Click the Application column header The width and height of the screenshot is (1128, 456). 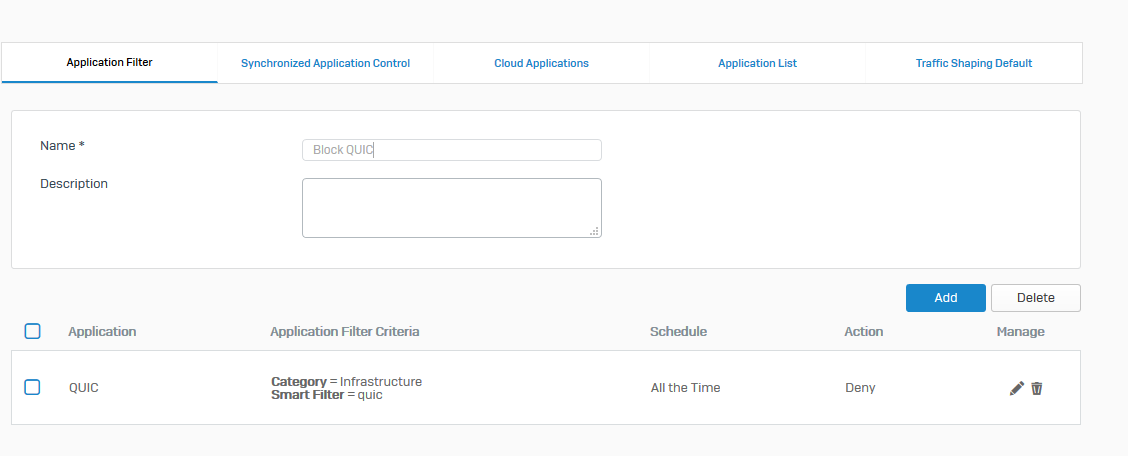[x=102, y=331]
